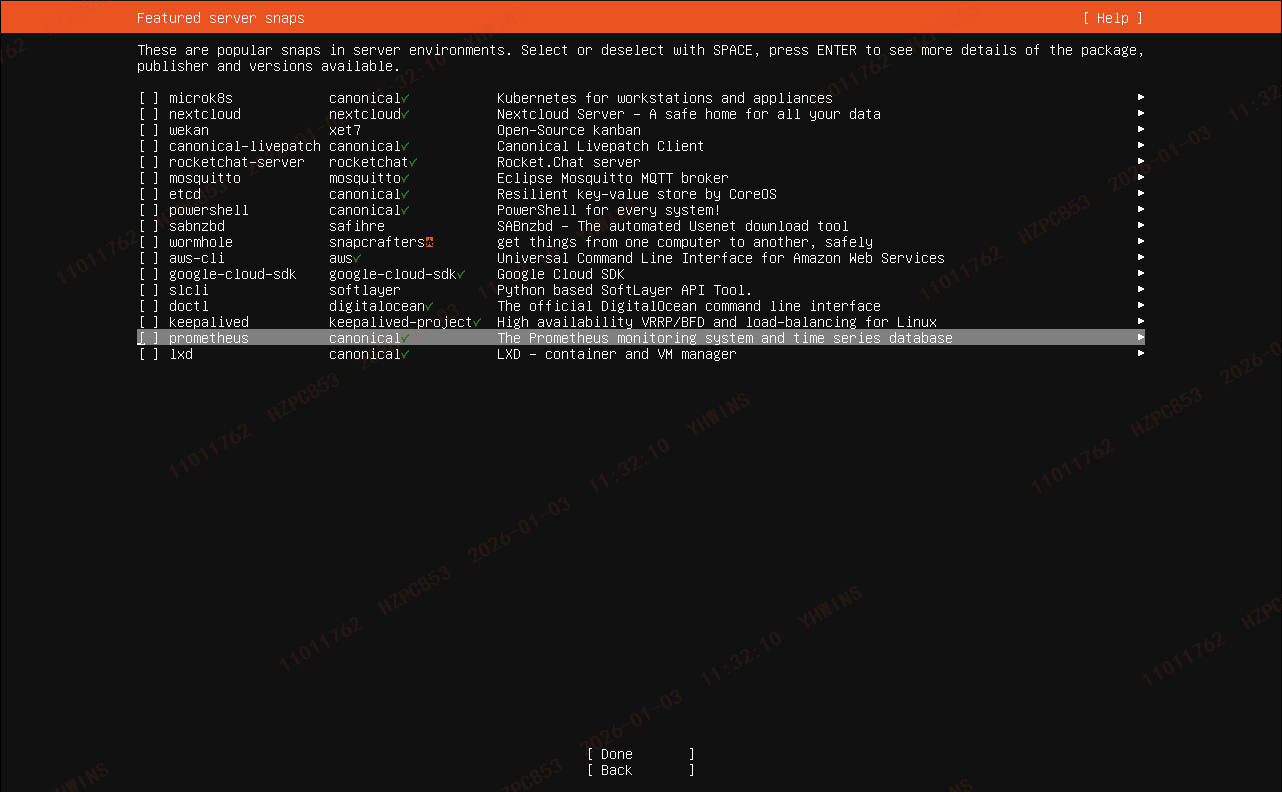The image size is (1282, 792).
Task: Open details arrow for Rocket.Chat server row
Action: coord(1141,162)
